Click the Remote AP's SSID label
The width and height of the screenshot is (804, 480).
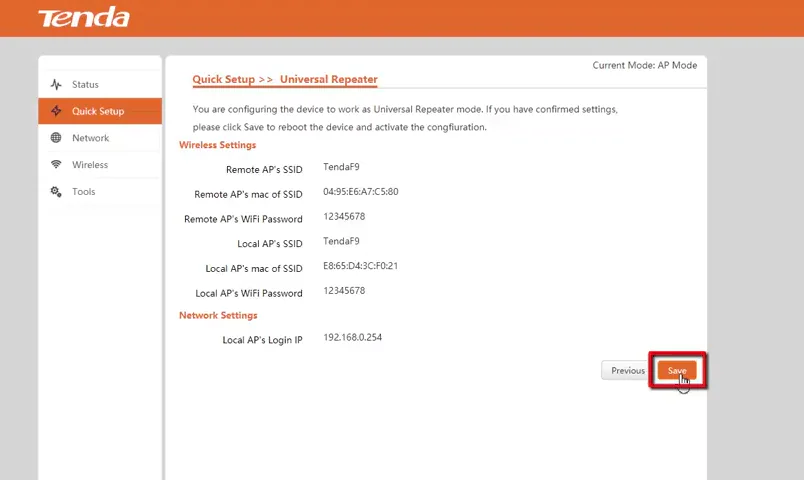[264, 169]
